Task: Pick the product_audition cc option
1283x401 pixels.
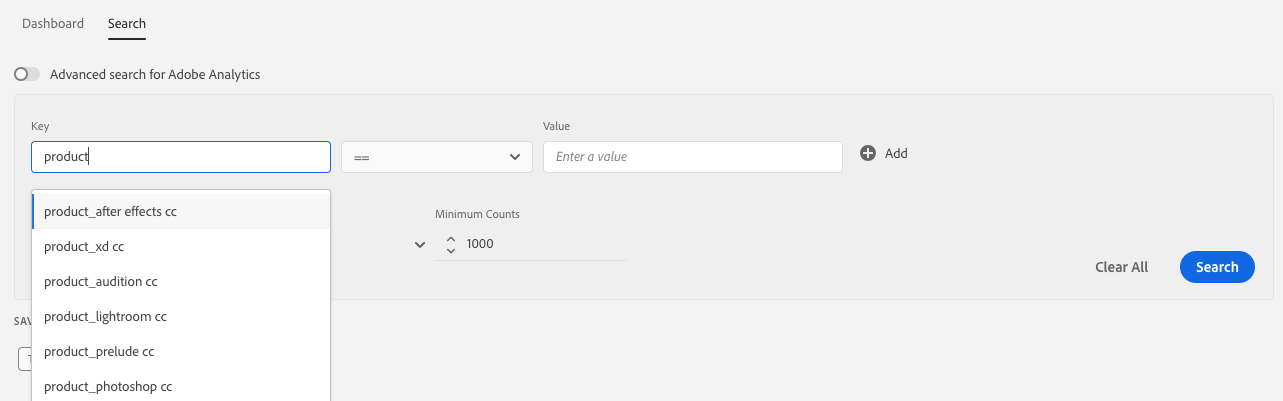Action: coord(180,282)
